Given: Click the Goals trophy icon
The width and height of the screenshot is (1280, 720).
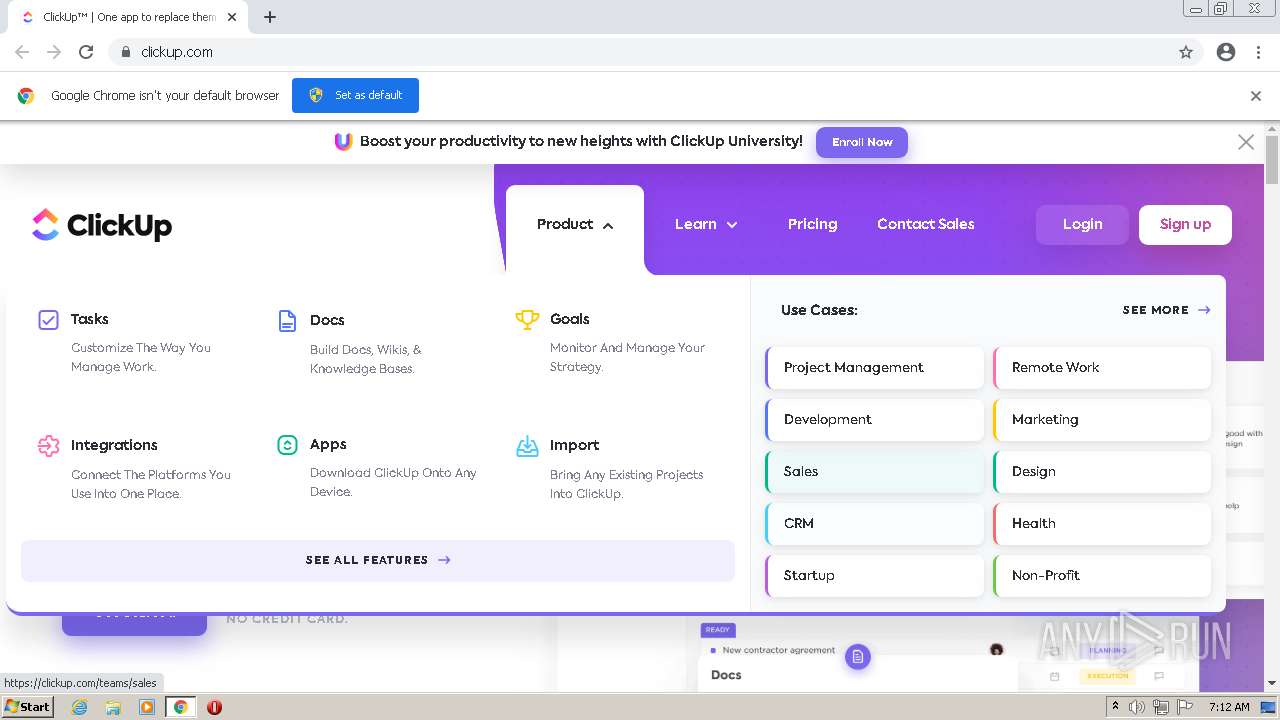Looking at the screenshot, I should tap(527, 319).
